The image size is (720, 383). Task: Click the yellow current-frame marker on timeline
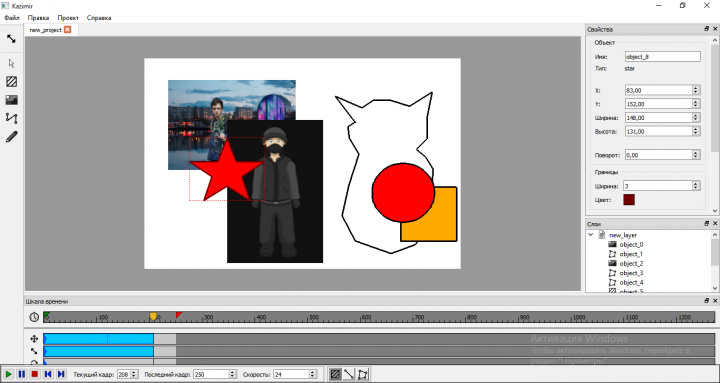tap(153, 316)
